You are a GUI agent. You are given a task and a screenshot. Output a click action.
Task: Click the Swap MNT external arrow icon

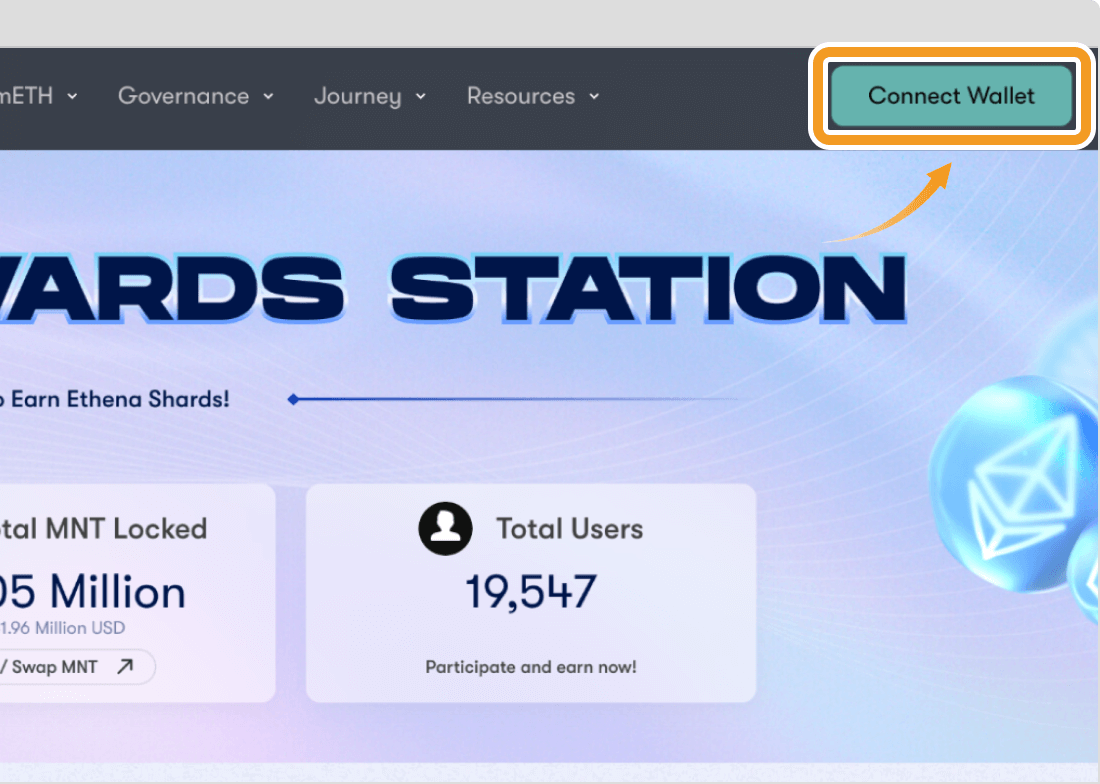click(125, 666)
